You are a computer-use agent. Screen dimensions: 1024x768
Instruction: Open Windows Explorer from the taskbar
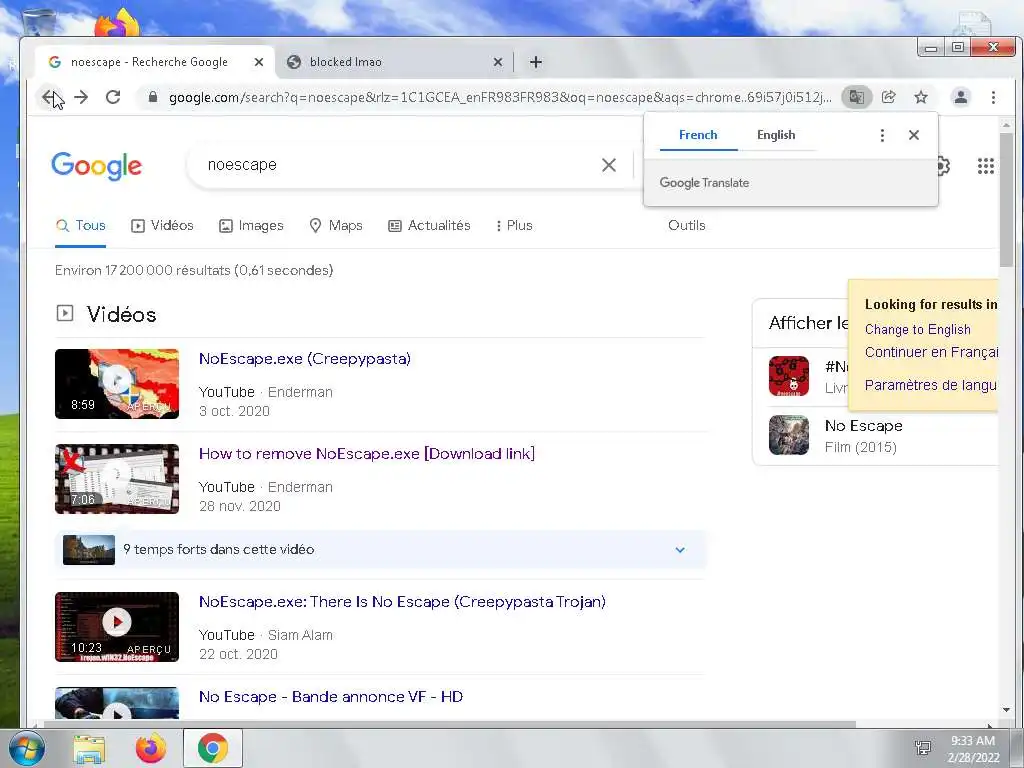(x=89, y=748)
